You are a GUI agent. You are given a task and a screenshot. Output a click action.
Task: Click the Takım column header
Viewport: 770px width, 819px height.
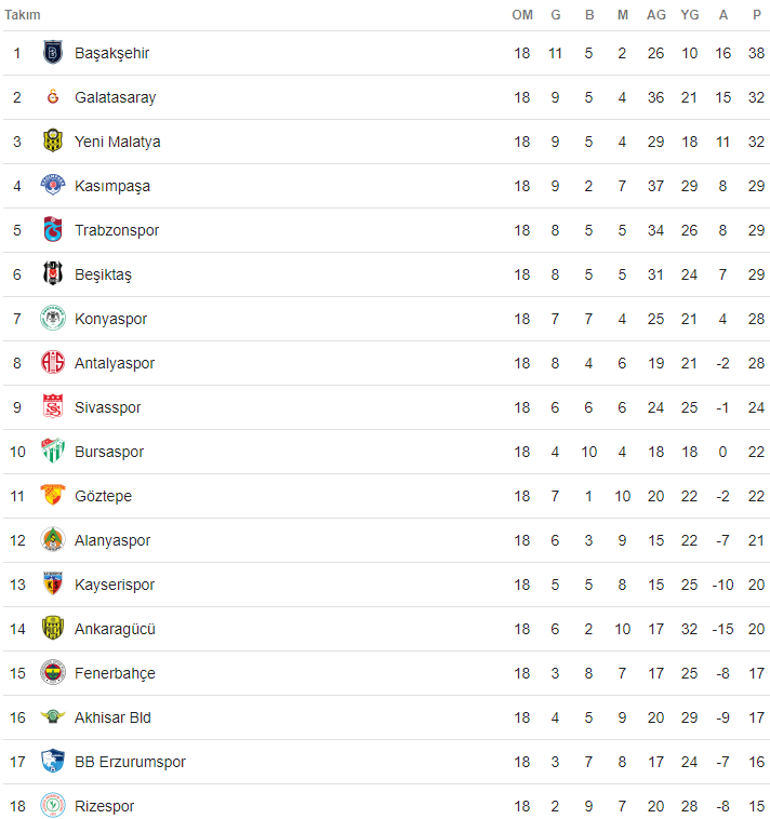[x=22, y=15]
